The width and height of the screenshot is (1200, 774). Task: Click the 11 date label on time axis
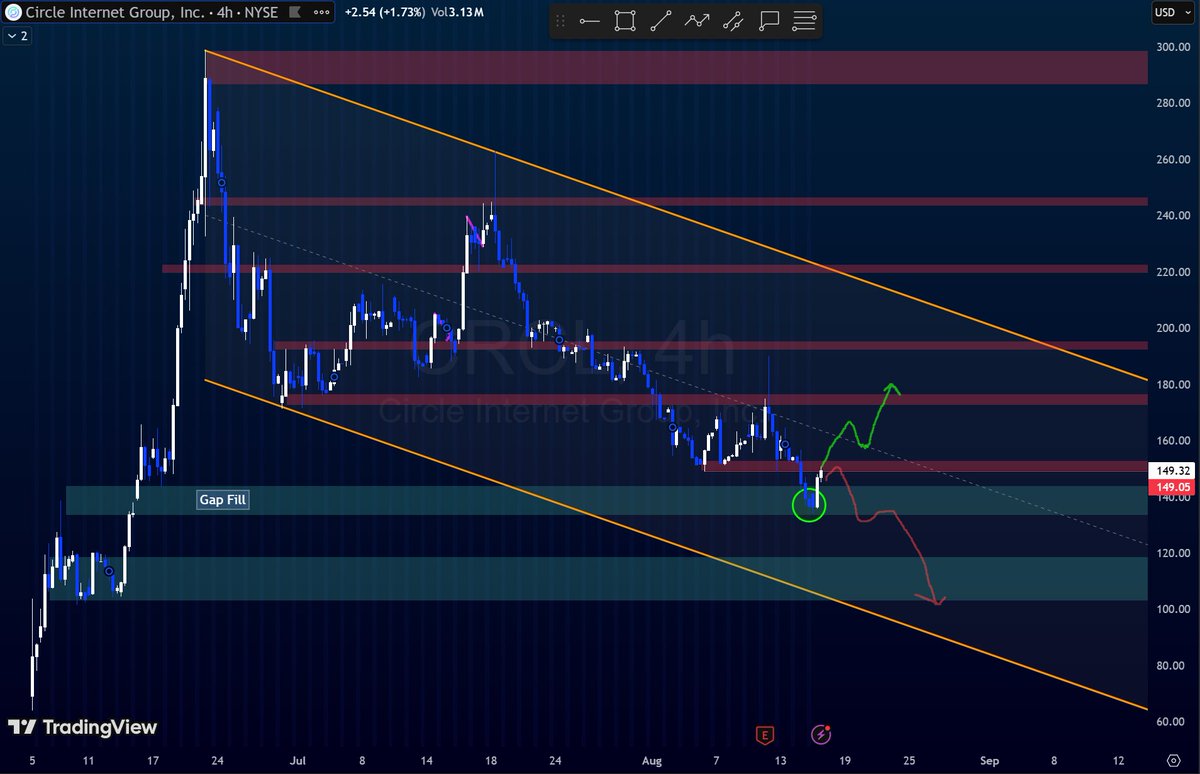(x=89, y=759)
